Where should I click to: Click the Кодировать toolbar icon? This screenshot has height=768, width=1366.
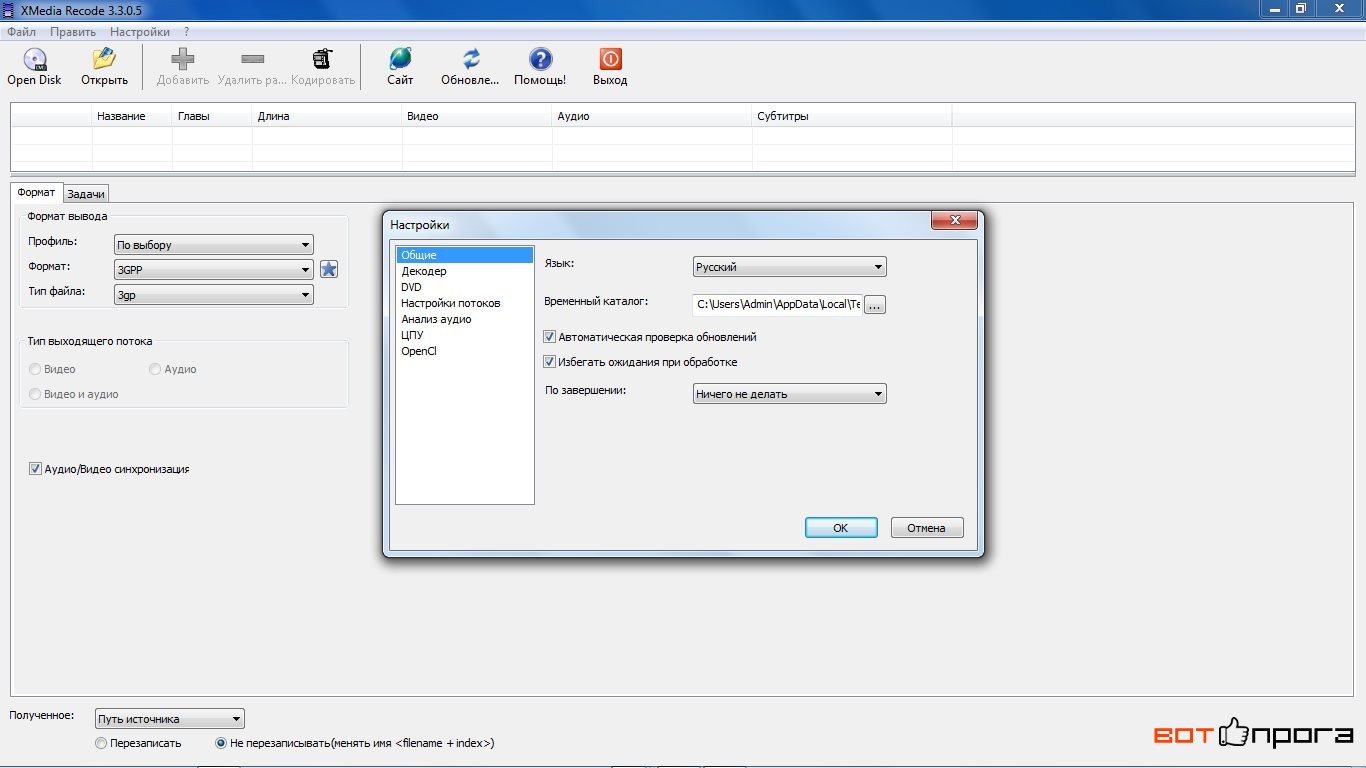pos(322,59)
